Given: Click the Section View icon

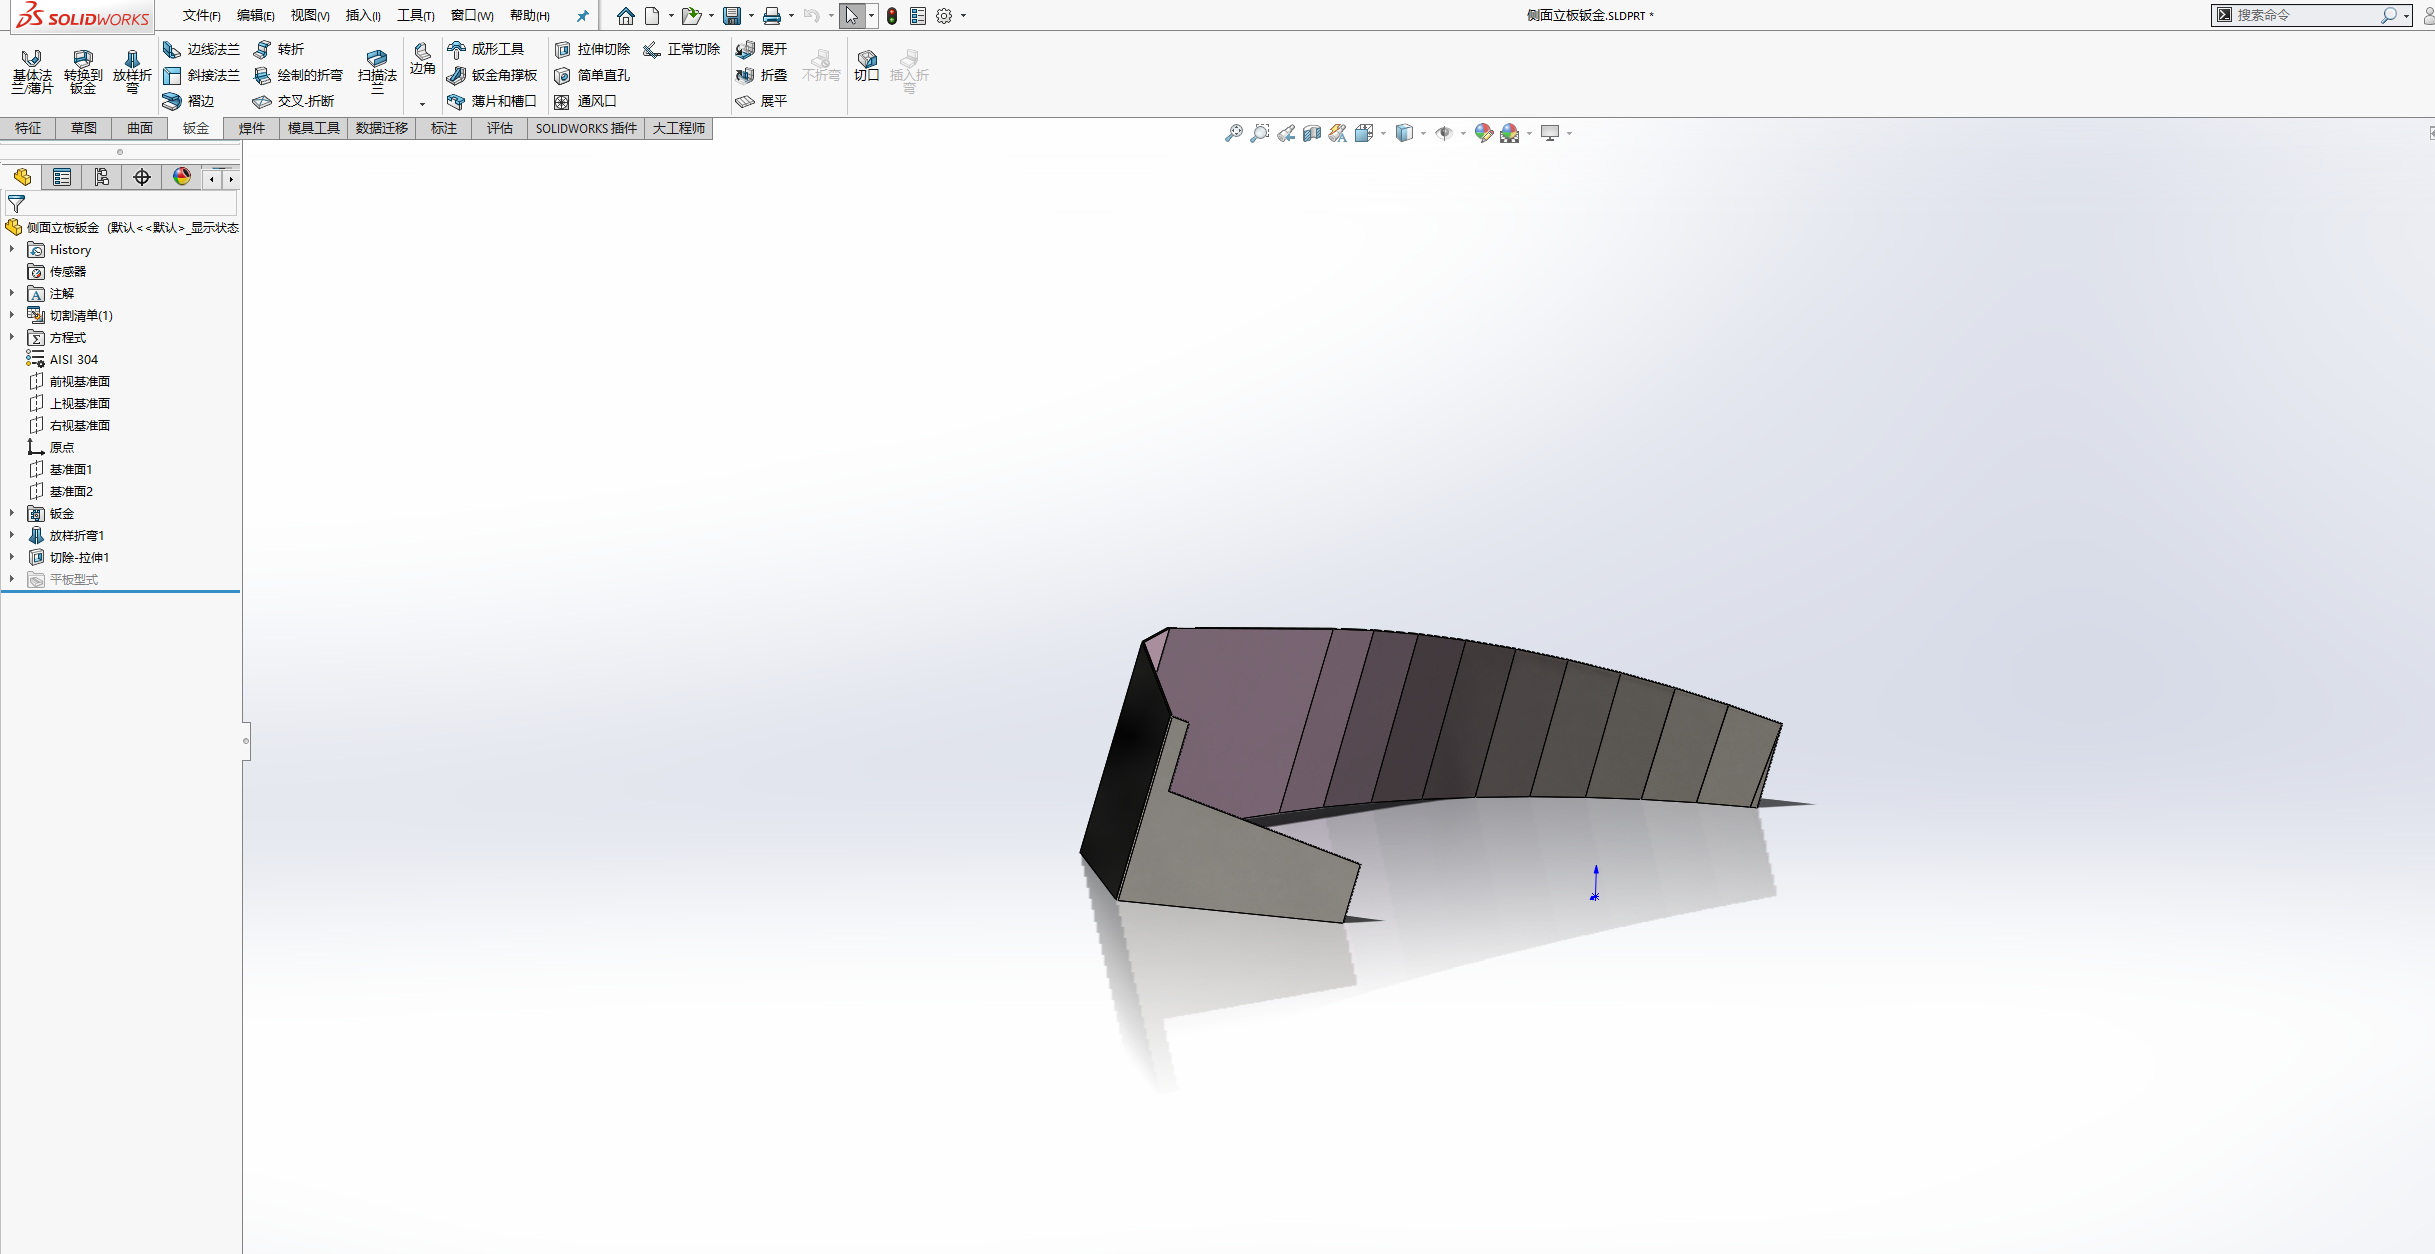Looking at the screenshot, I should tap(1312, 133).
